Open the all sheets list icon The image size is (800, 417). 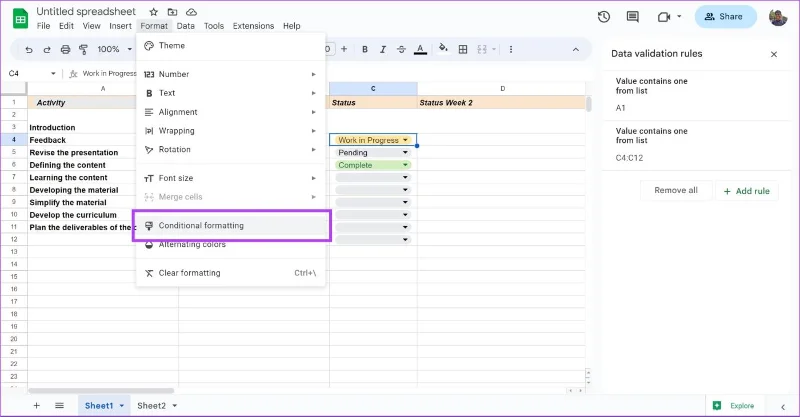(x=59, y=405)
